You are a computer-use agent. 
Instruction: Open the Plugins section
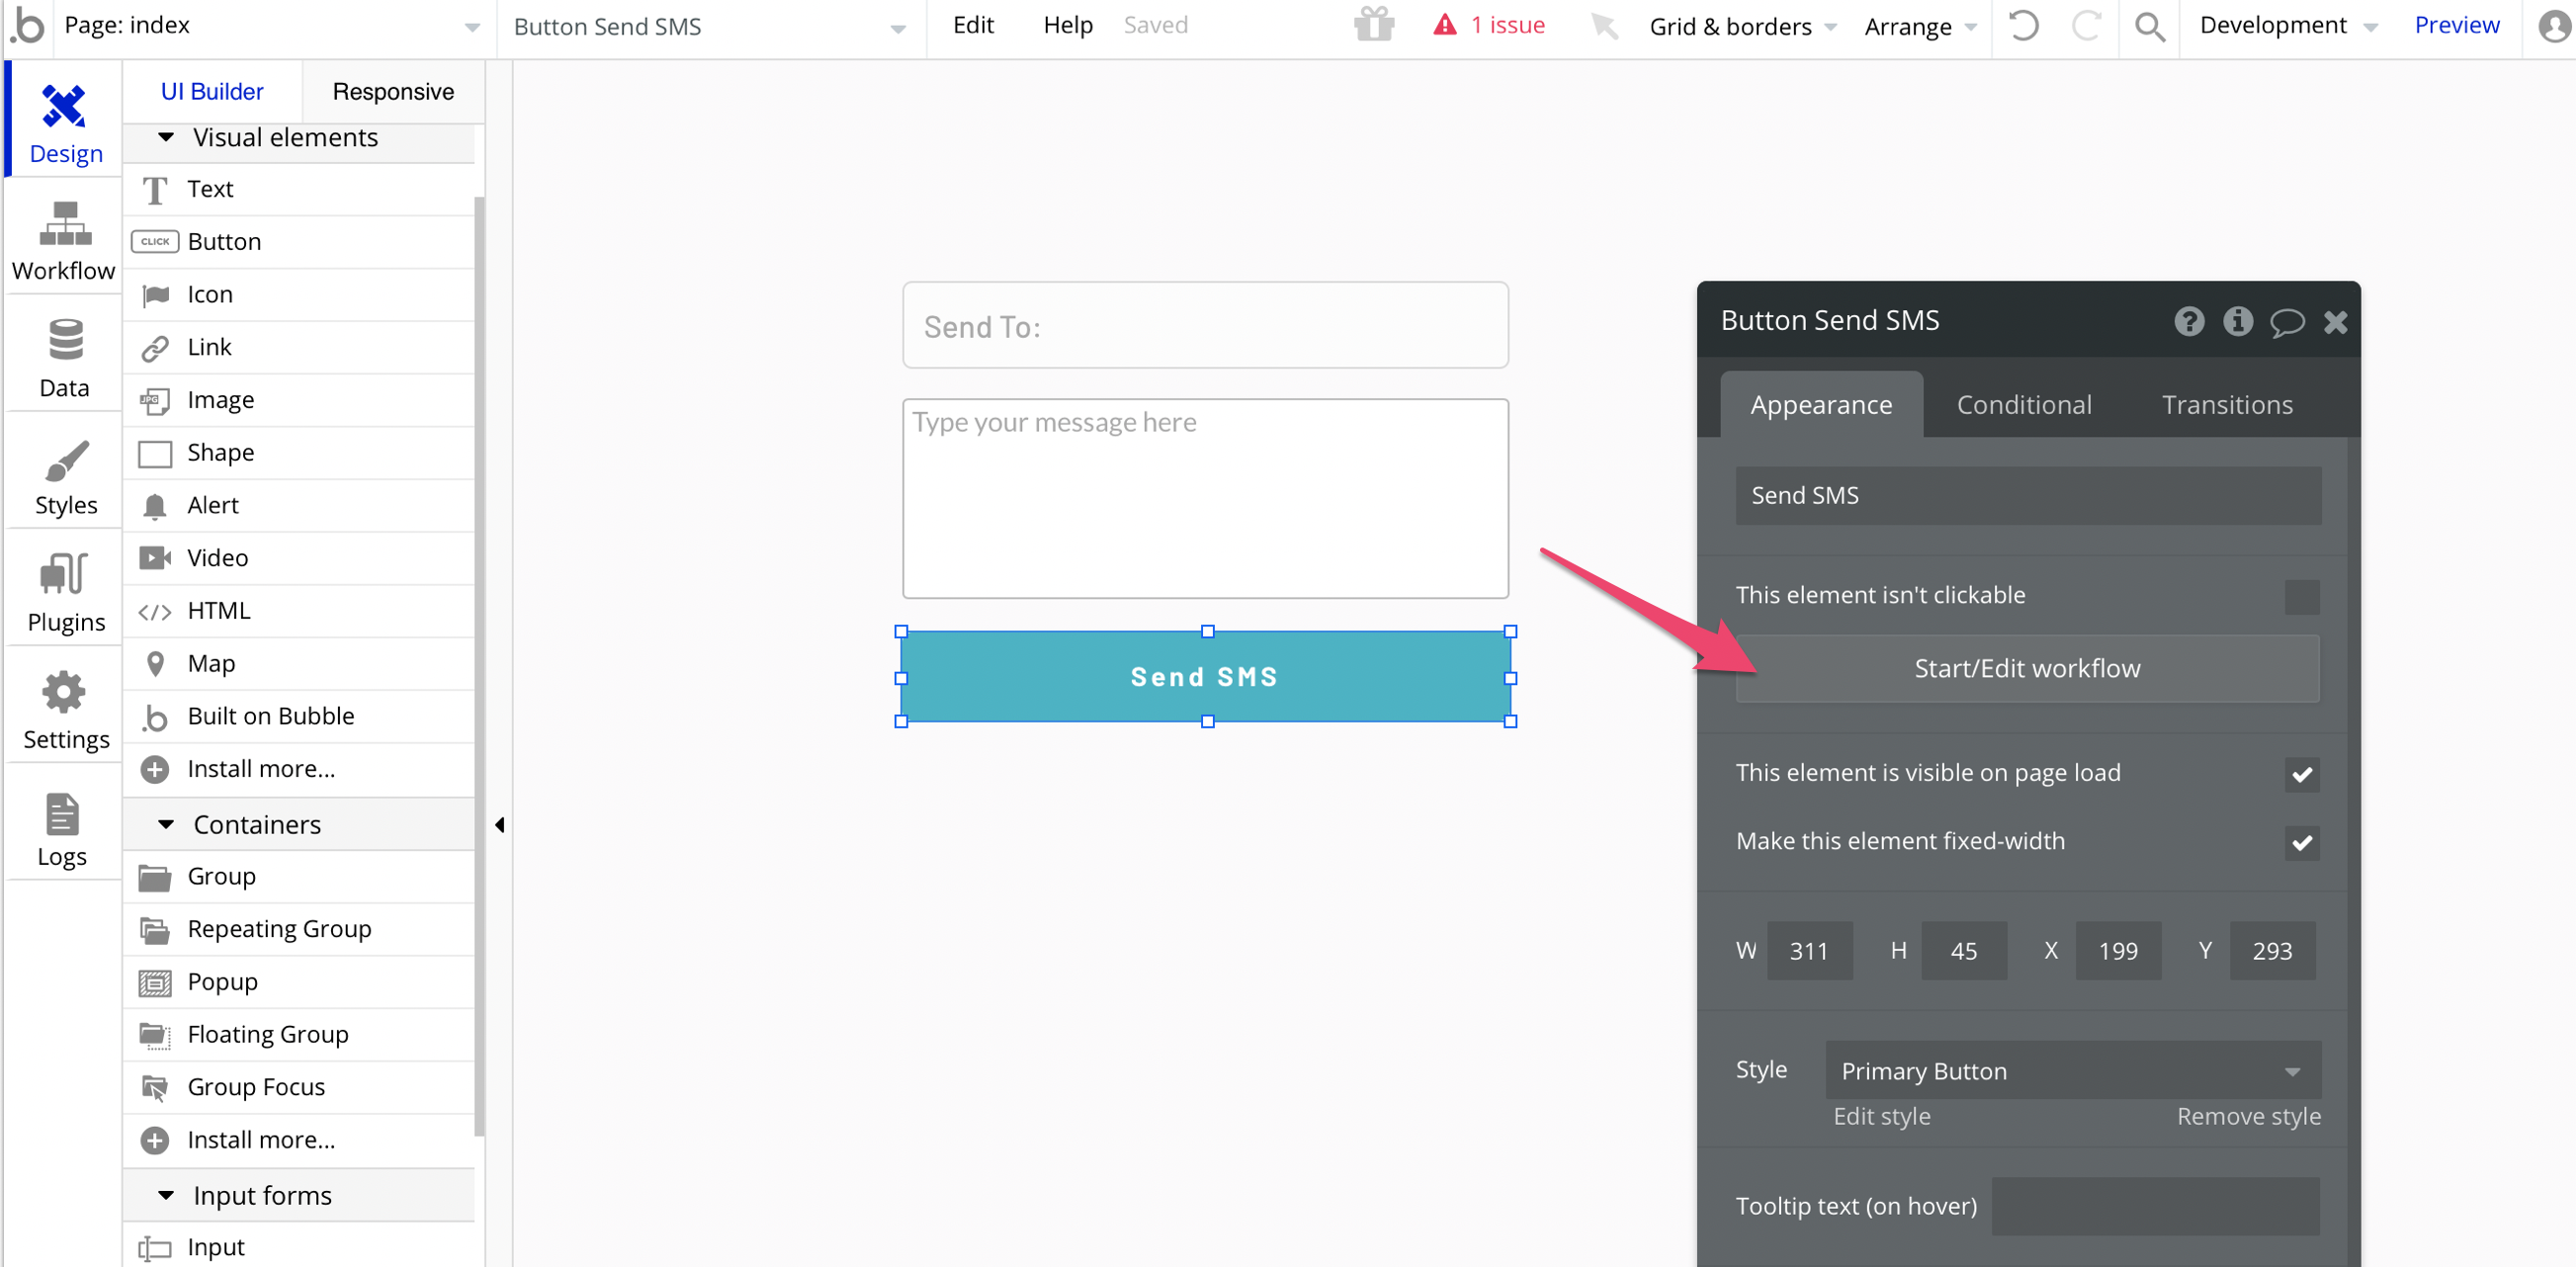point(64,592)
